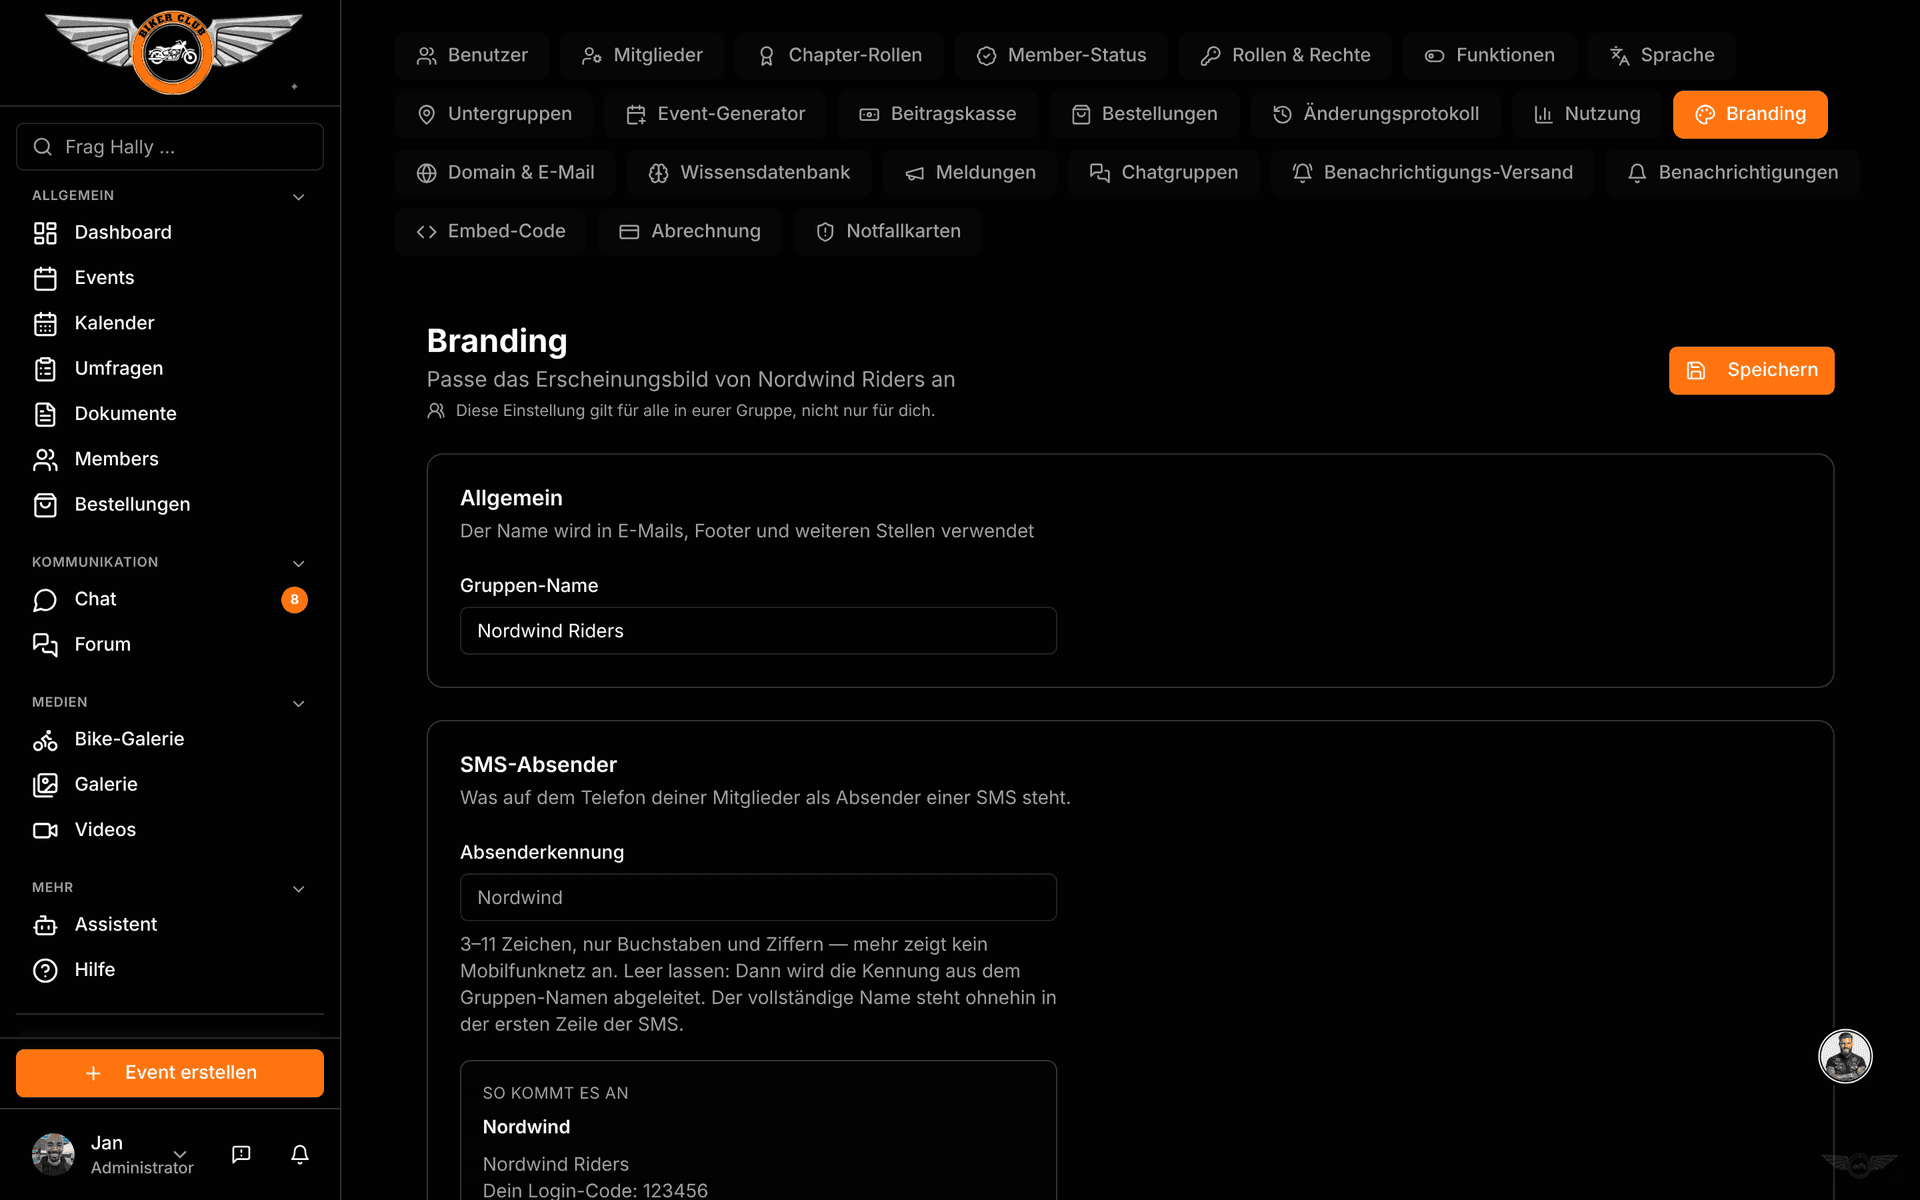This screenshot has width=1920, height=1200.
Task: Open the Abrechnung tab
Action: tap(690, 232)
